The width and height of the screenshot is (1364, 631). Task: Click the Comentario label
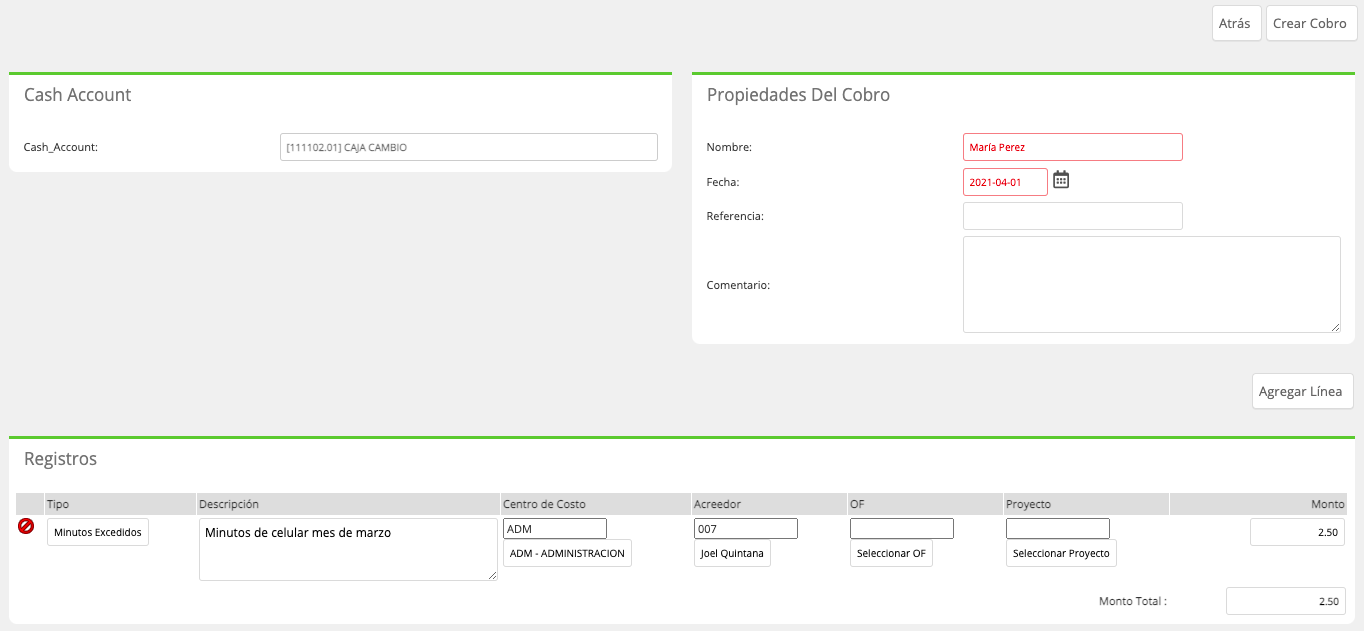coord(738,285)
